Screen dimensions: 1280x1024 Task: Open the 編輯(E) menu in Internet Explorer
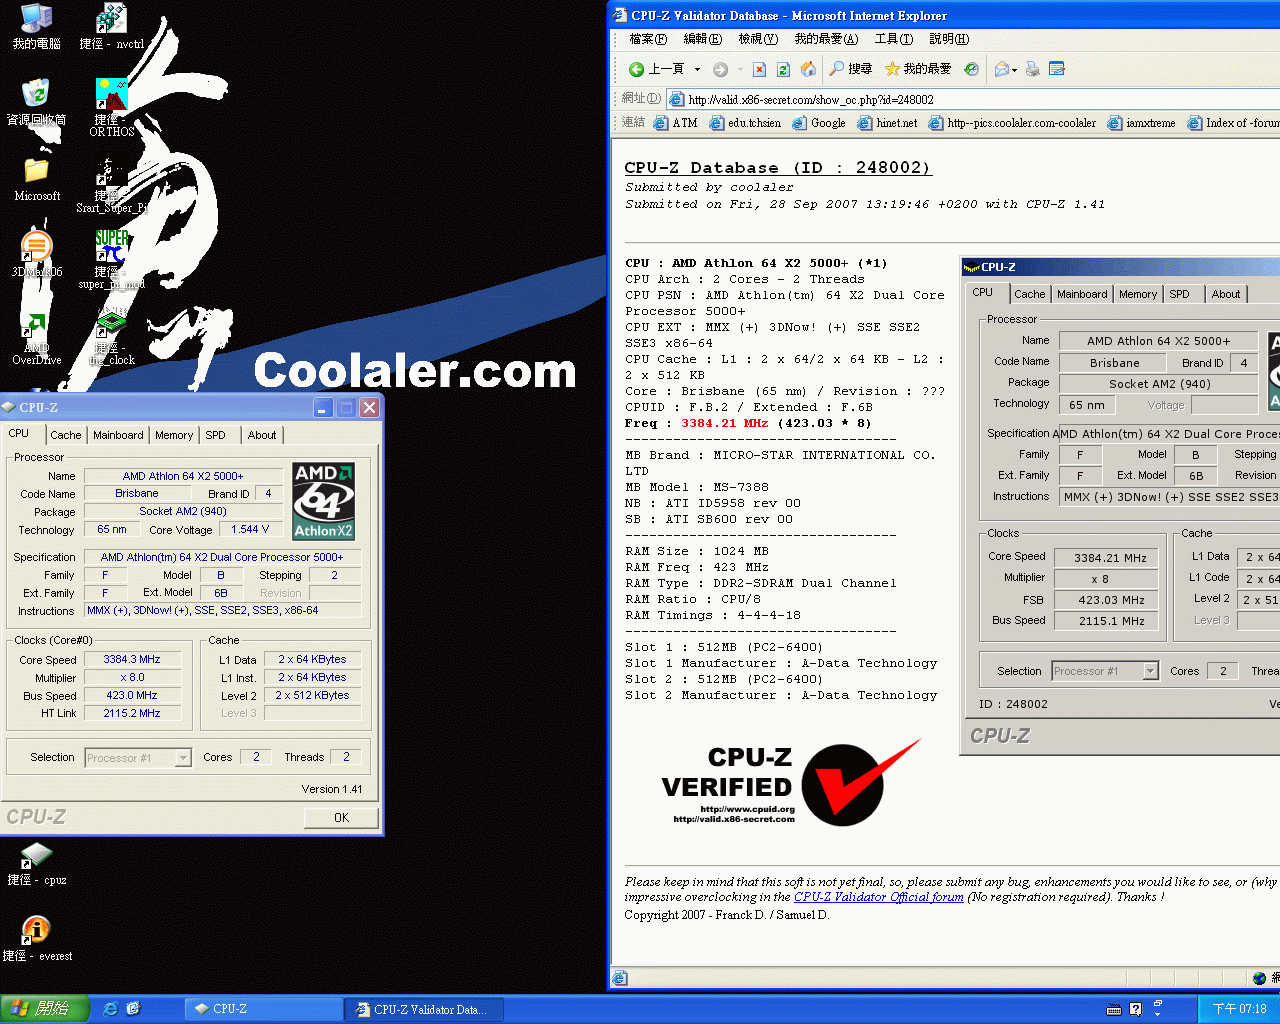point(702,39)
